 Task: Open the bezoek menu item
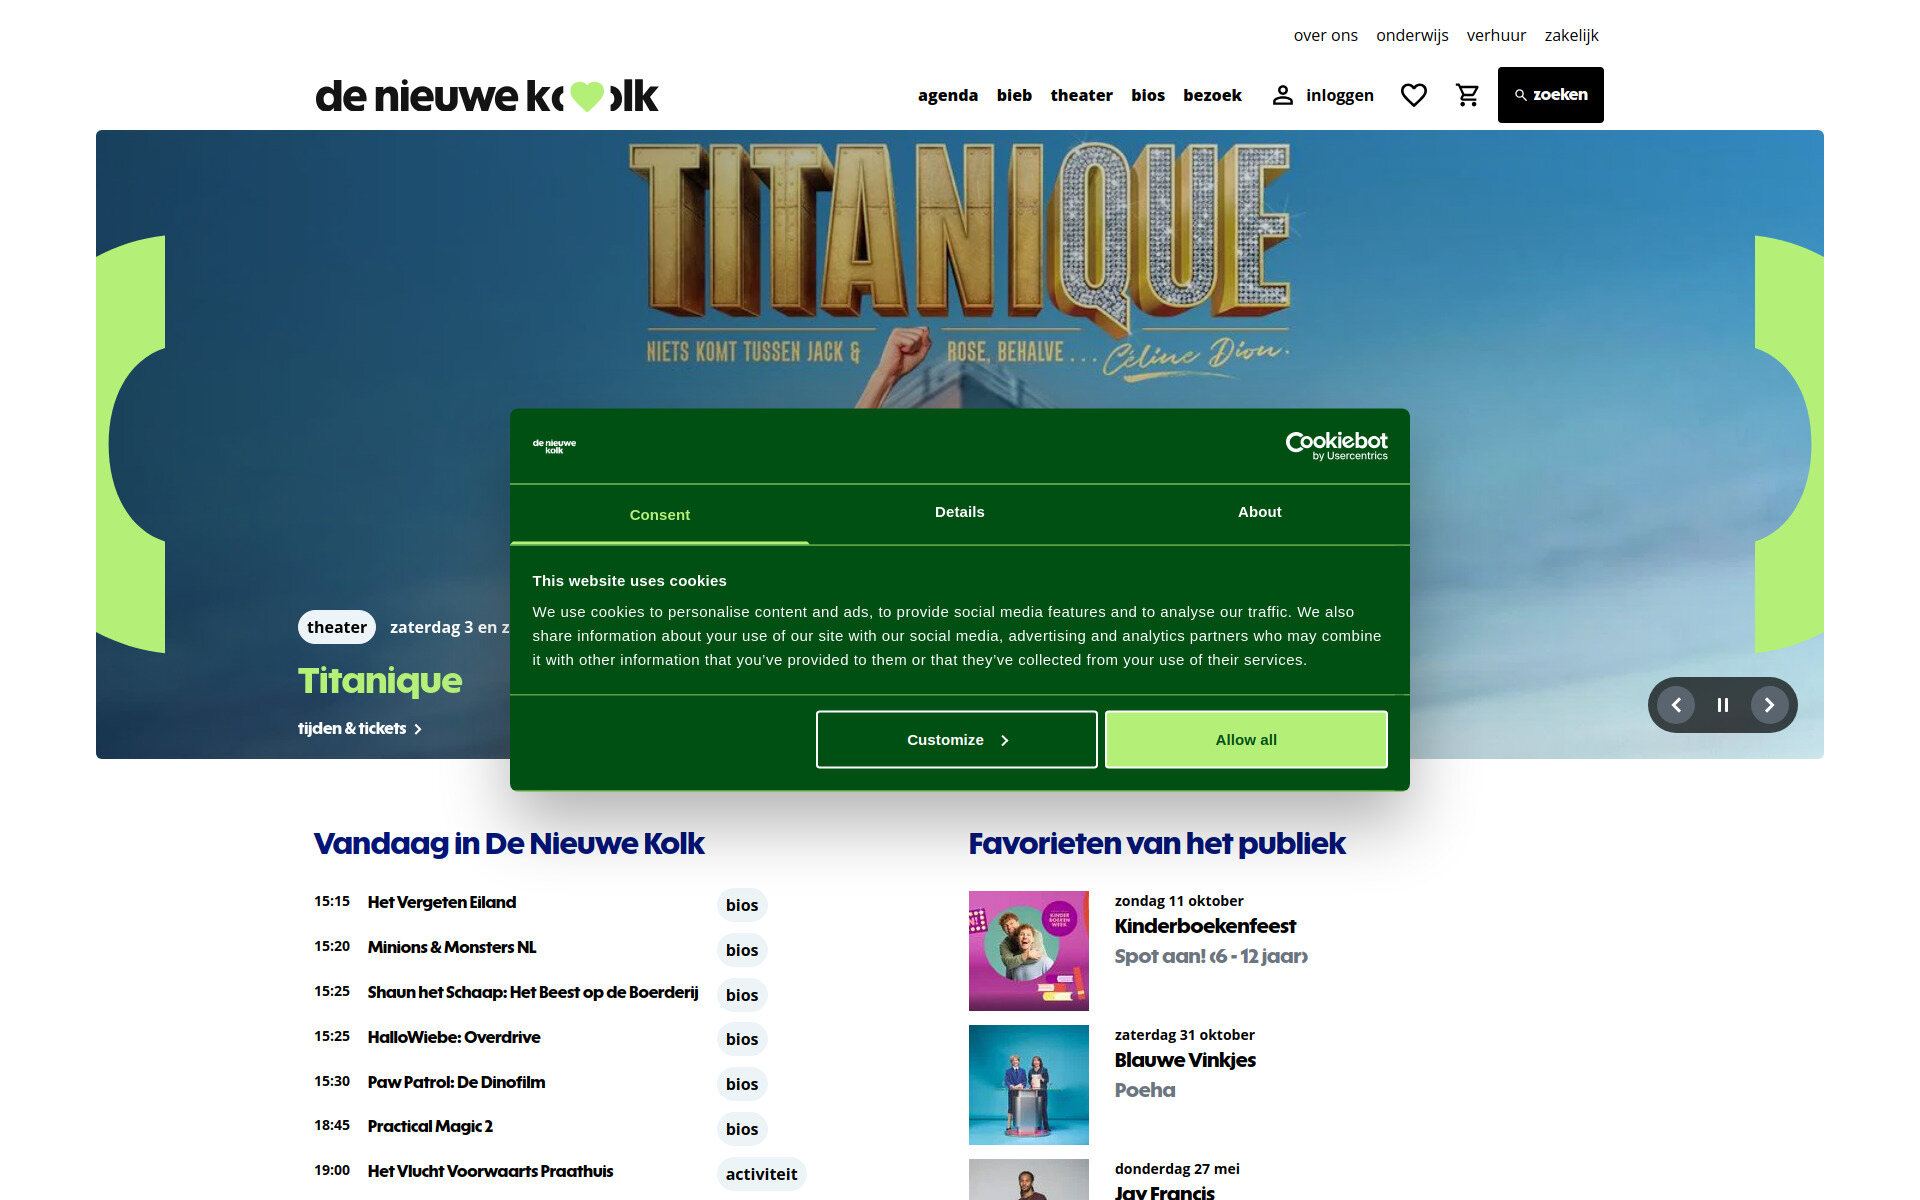click(1212, 95)
